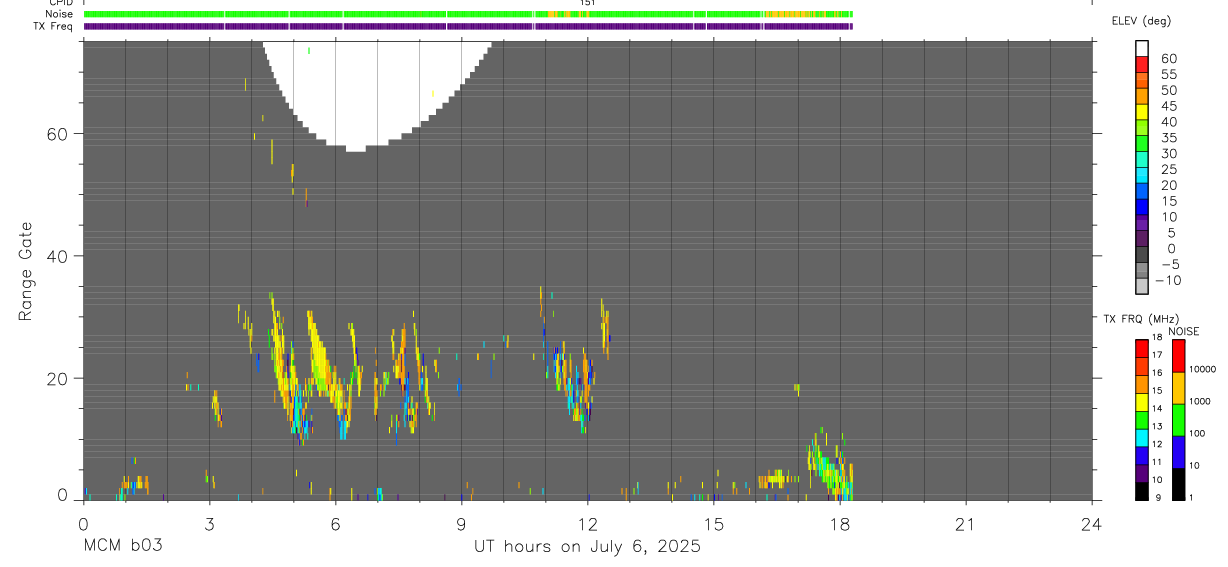Click the black segment of NOISE color bar
Screen dimensions: 1228x567
1178,483
